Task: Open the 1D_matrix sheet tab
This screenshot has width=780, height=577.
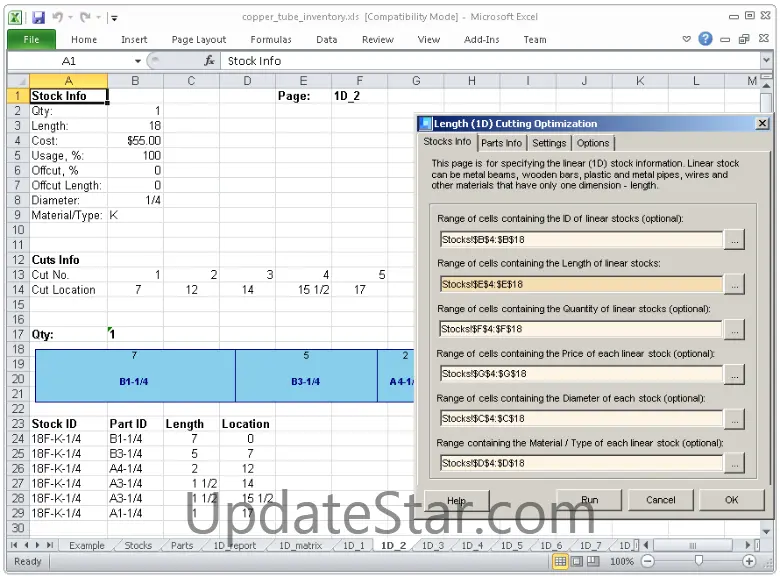Action: click(300, 546)
